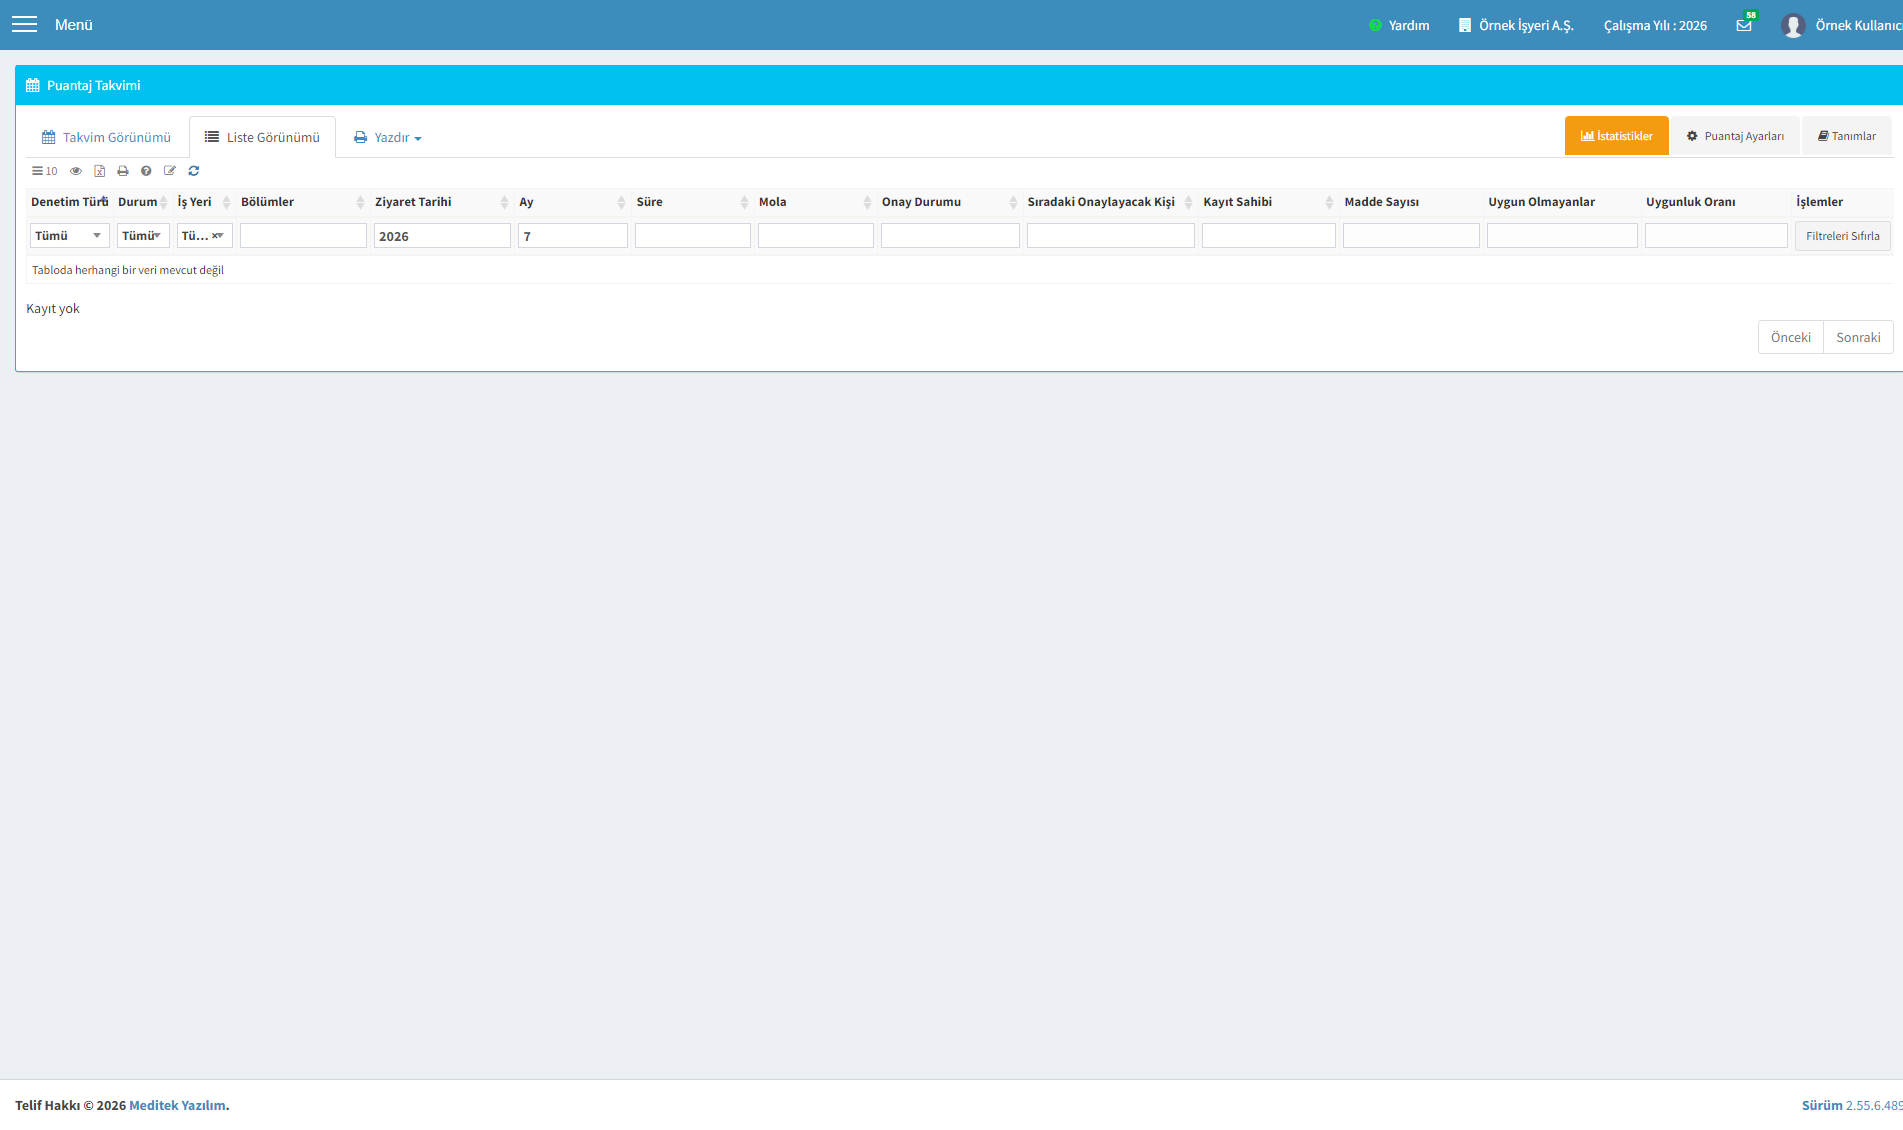The width and height of the screenshot is (1903, 1130).
Task: Click the edit pencil icon in toolbar
Action: tap(170, 171)
